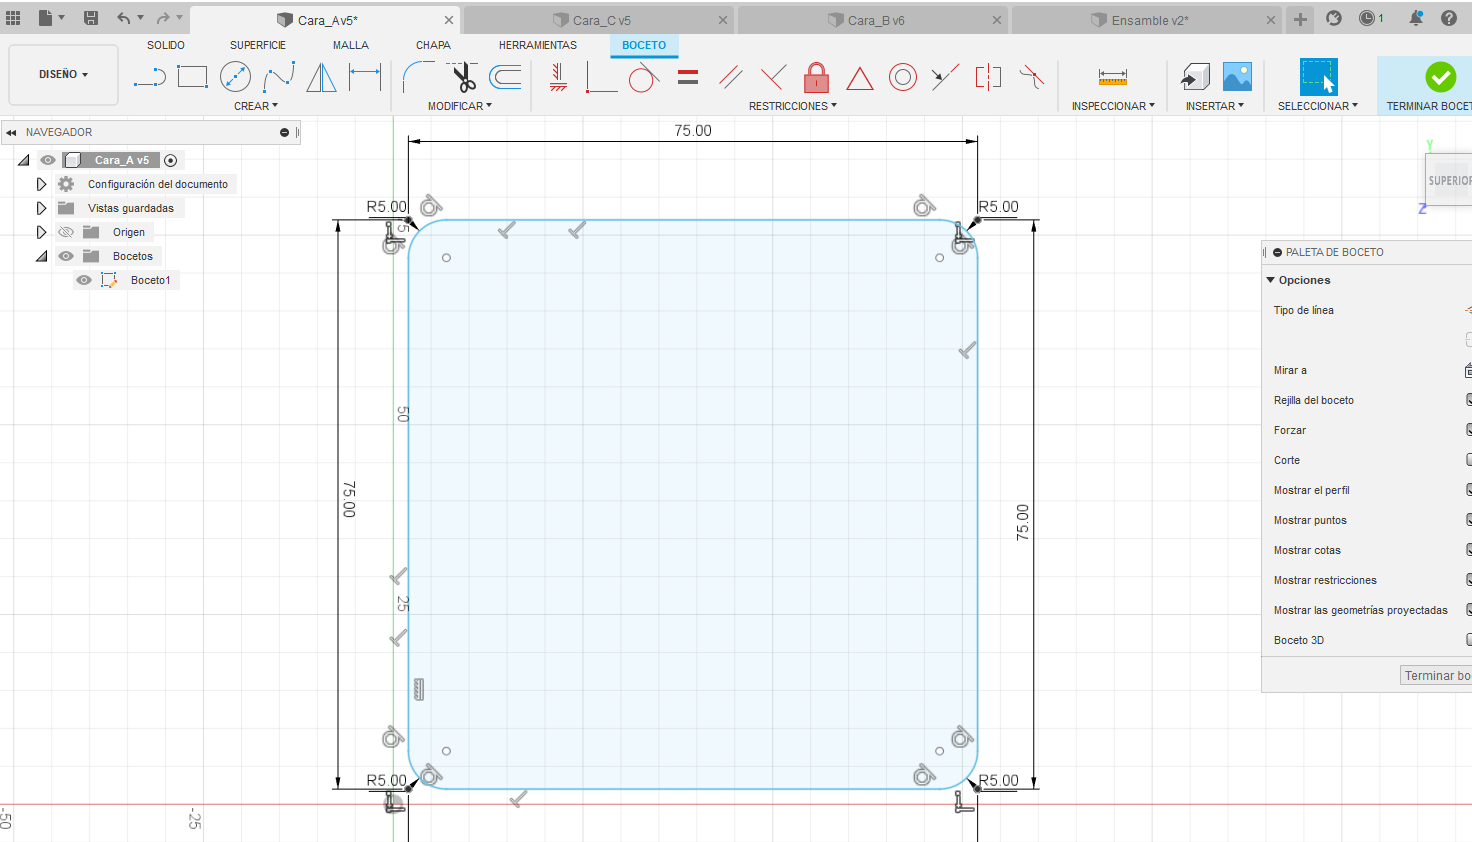This screenshot has height=842, width=1472.
Task: Open the notifications bell
Action: (1416, 18)
